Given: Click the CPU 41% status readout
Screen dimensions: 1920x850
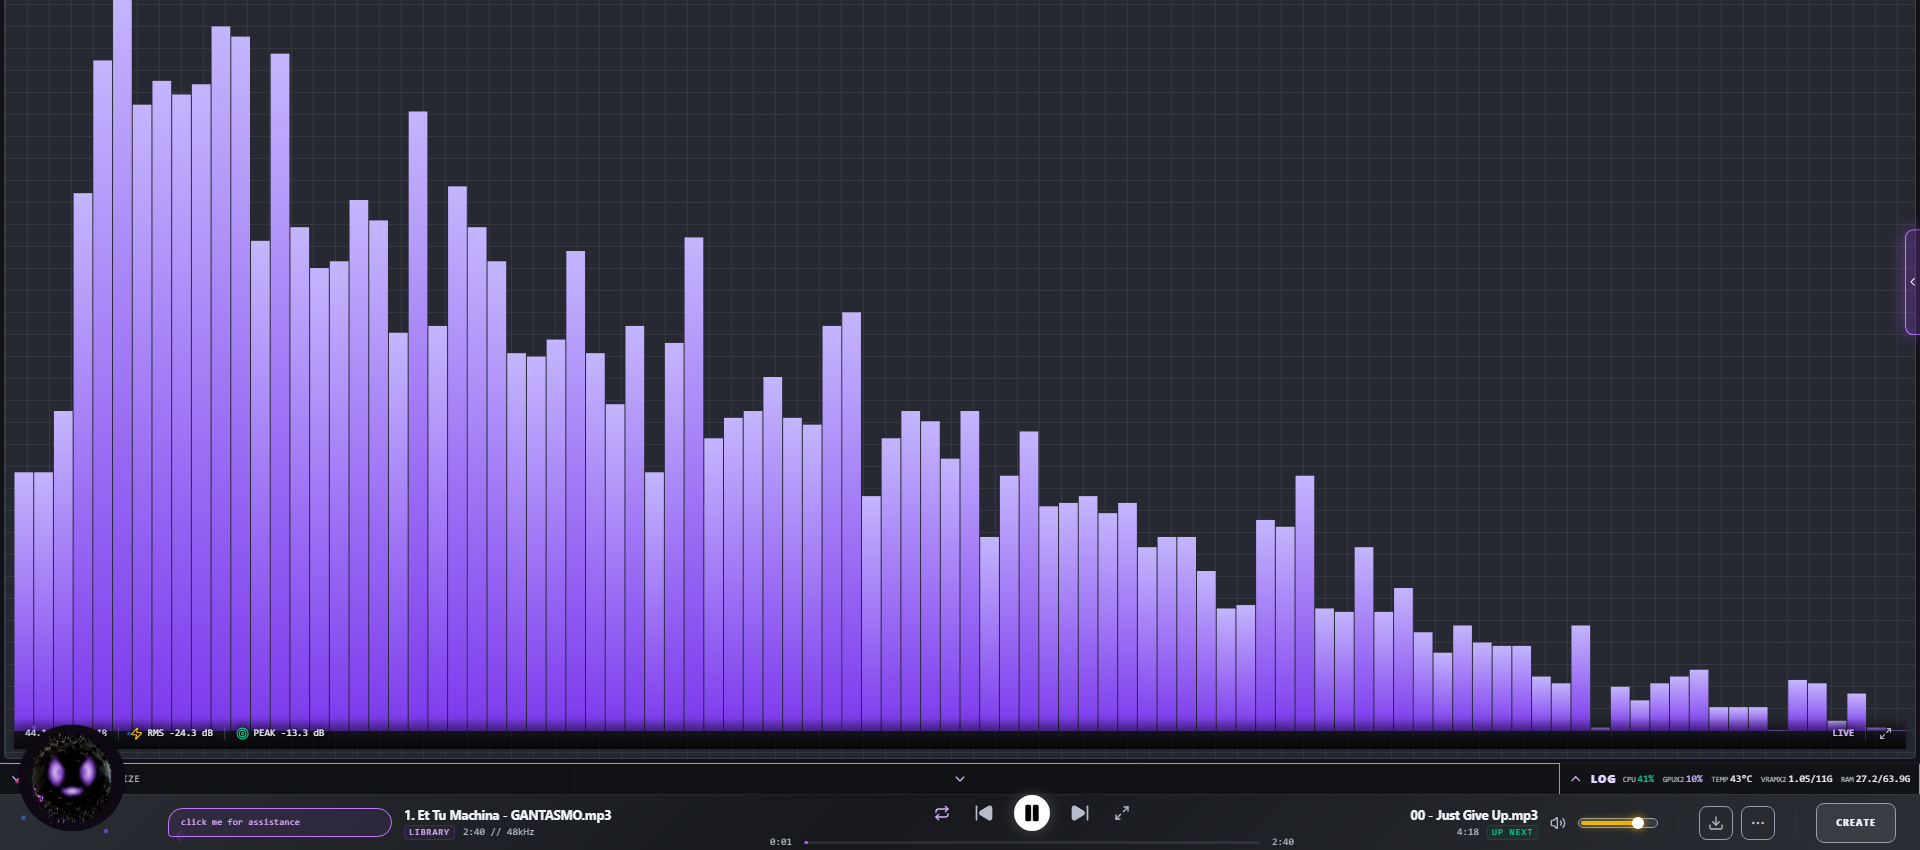Looking at the screenshot, I should [1638, 779].
